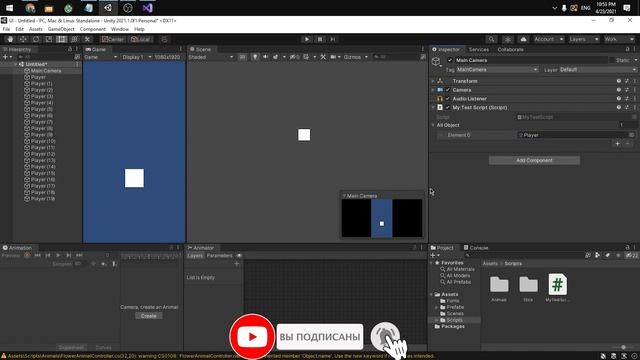The height and width of the screenshot is (360, 640).
Task: Switch to the Services tab
Action: tap(479, 49)
